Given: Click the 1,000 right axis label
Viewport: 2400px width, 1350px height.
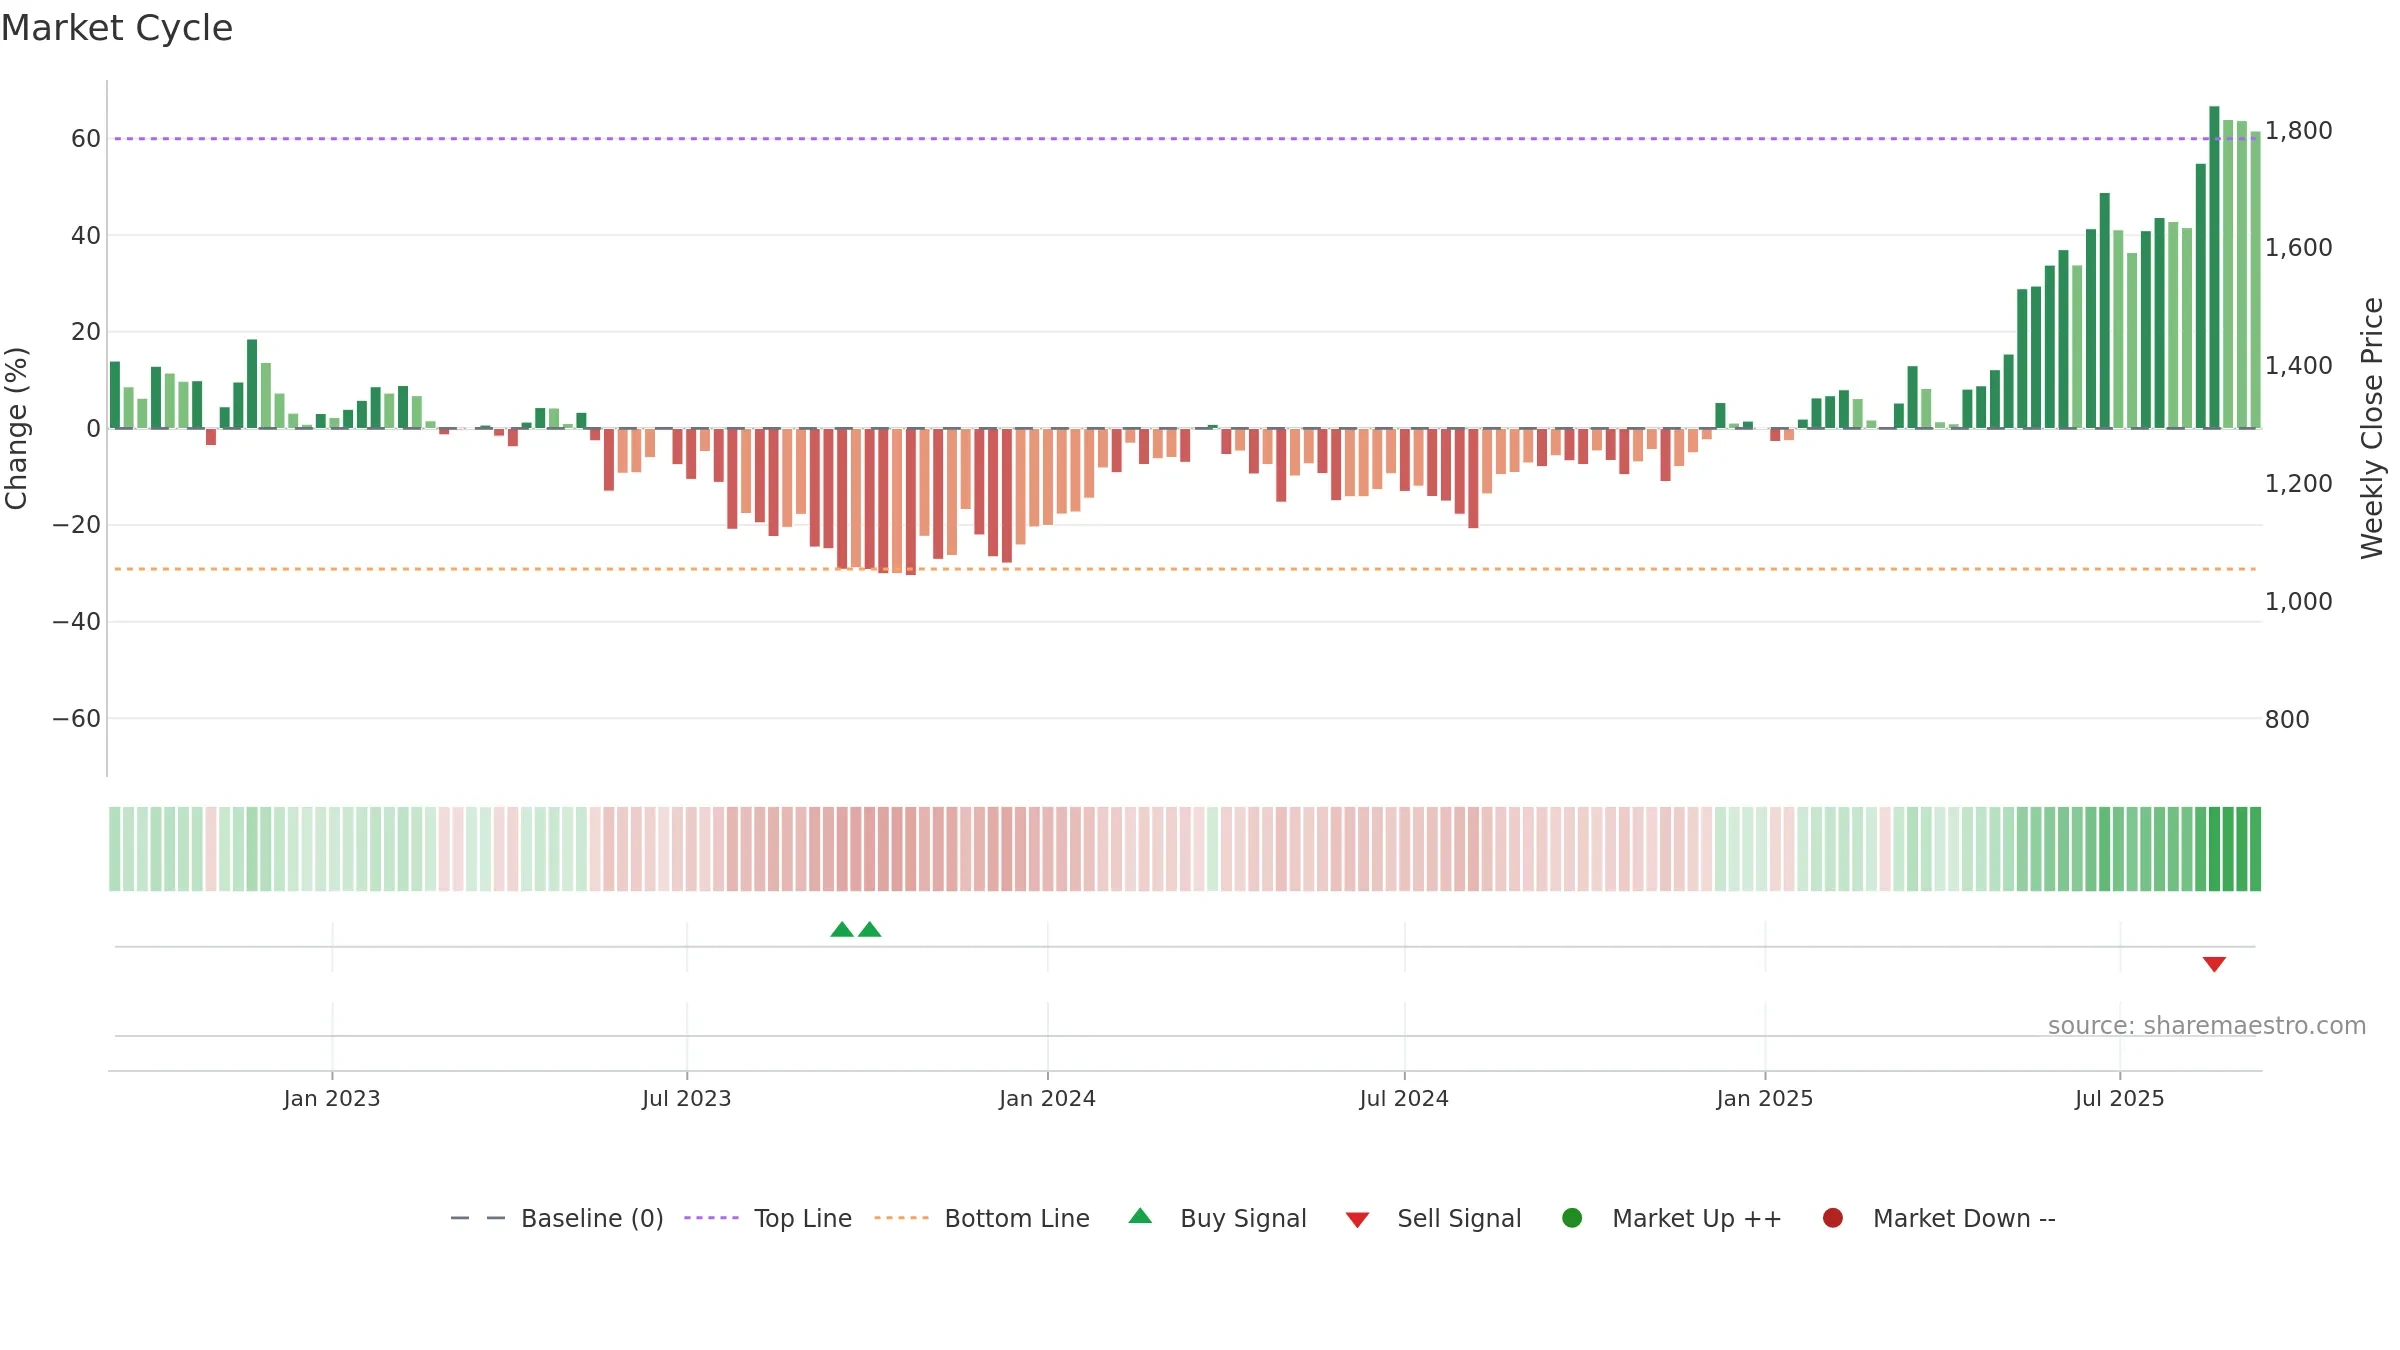Looking at the screenshot, I should point(2299,602).
